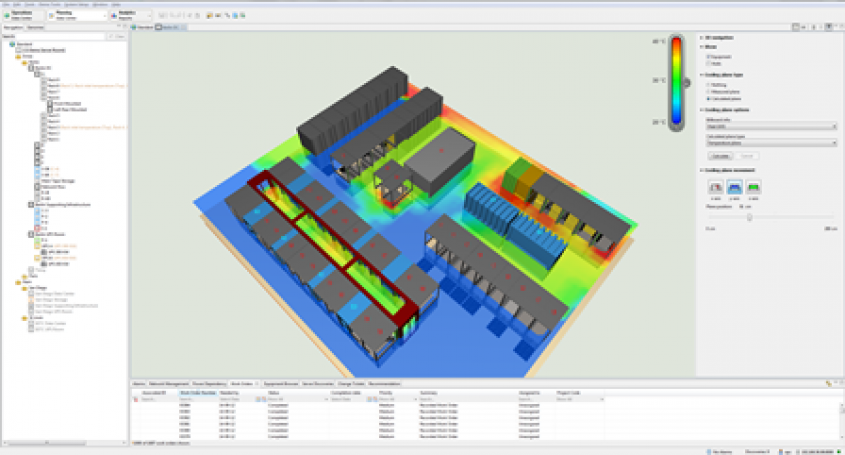Click the Associated ID column search field
The height and width of the screenshot is (455, 845).
(x=158, y=399)
